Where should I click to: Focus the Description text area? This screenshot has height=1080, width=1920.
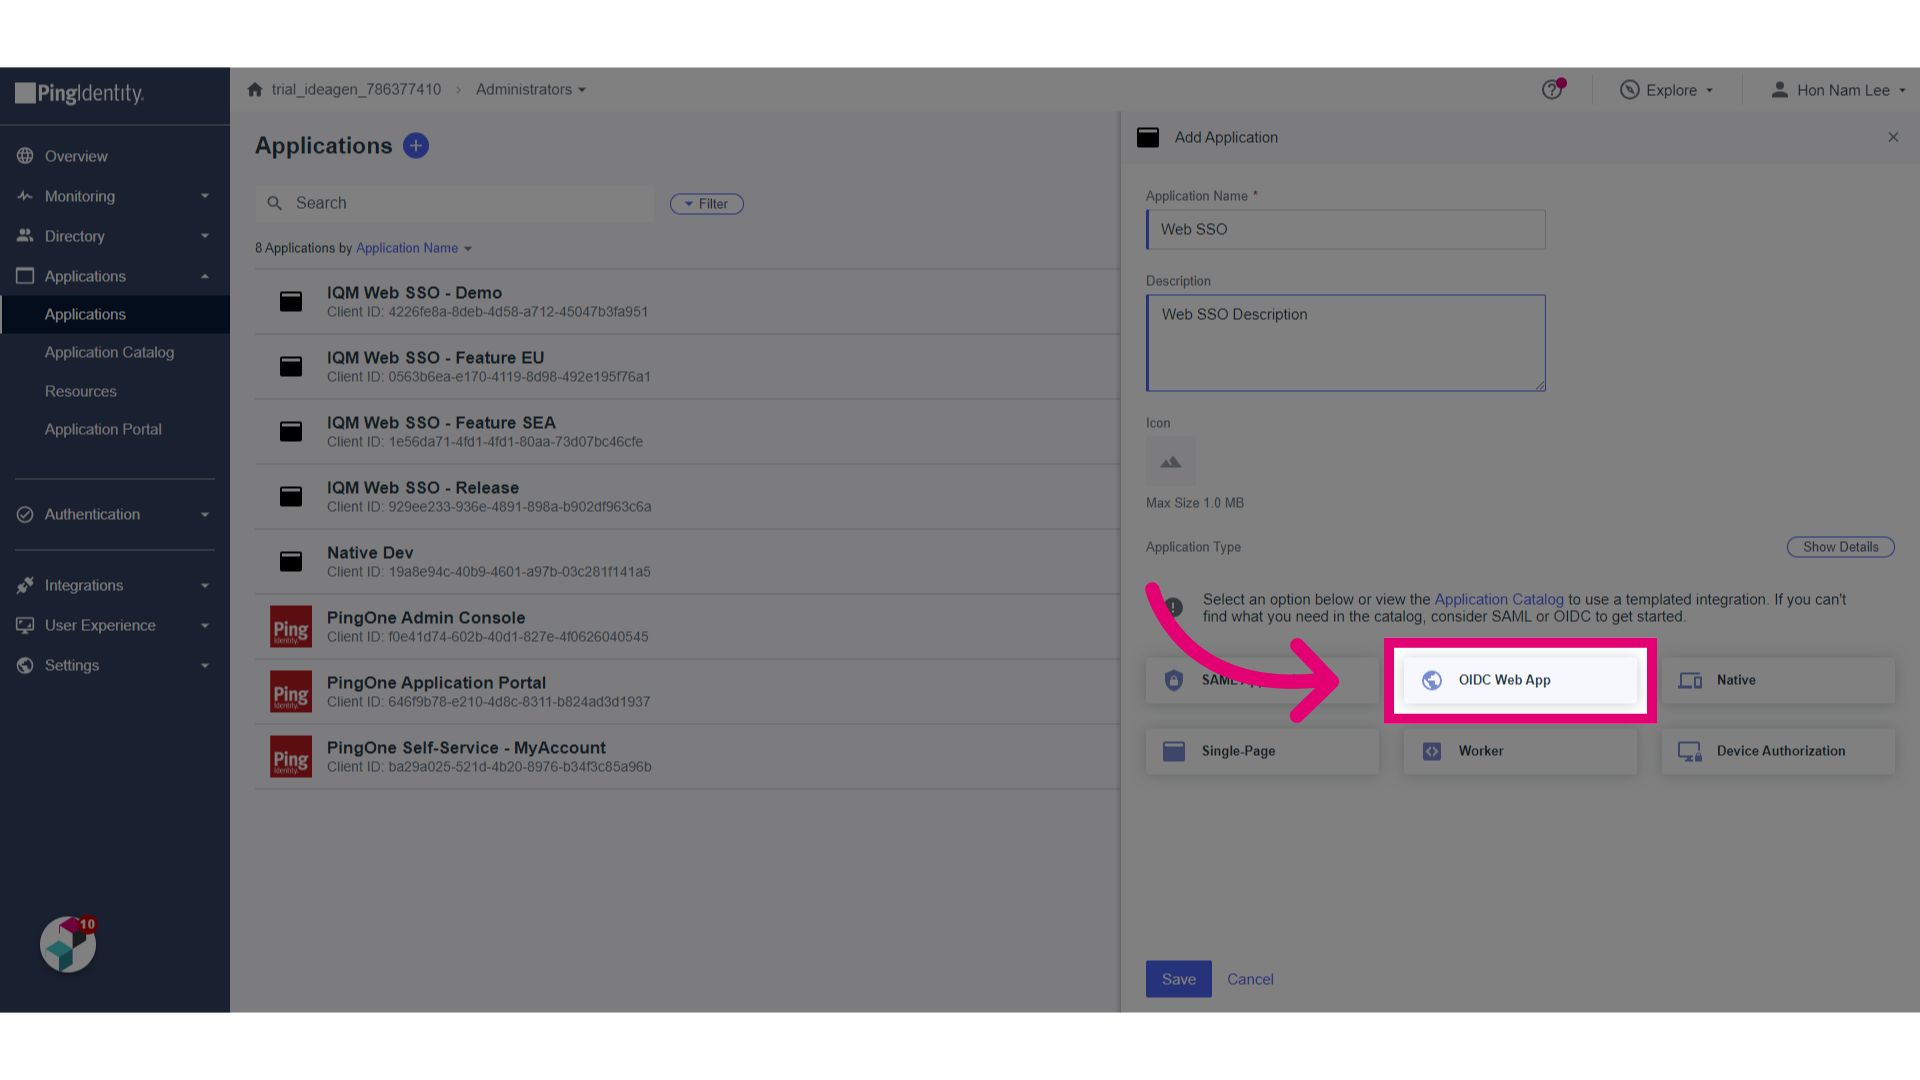point(1346,342)
